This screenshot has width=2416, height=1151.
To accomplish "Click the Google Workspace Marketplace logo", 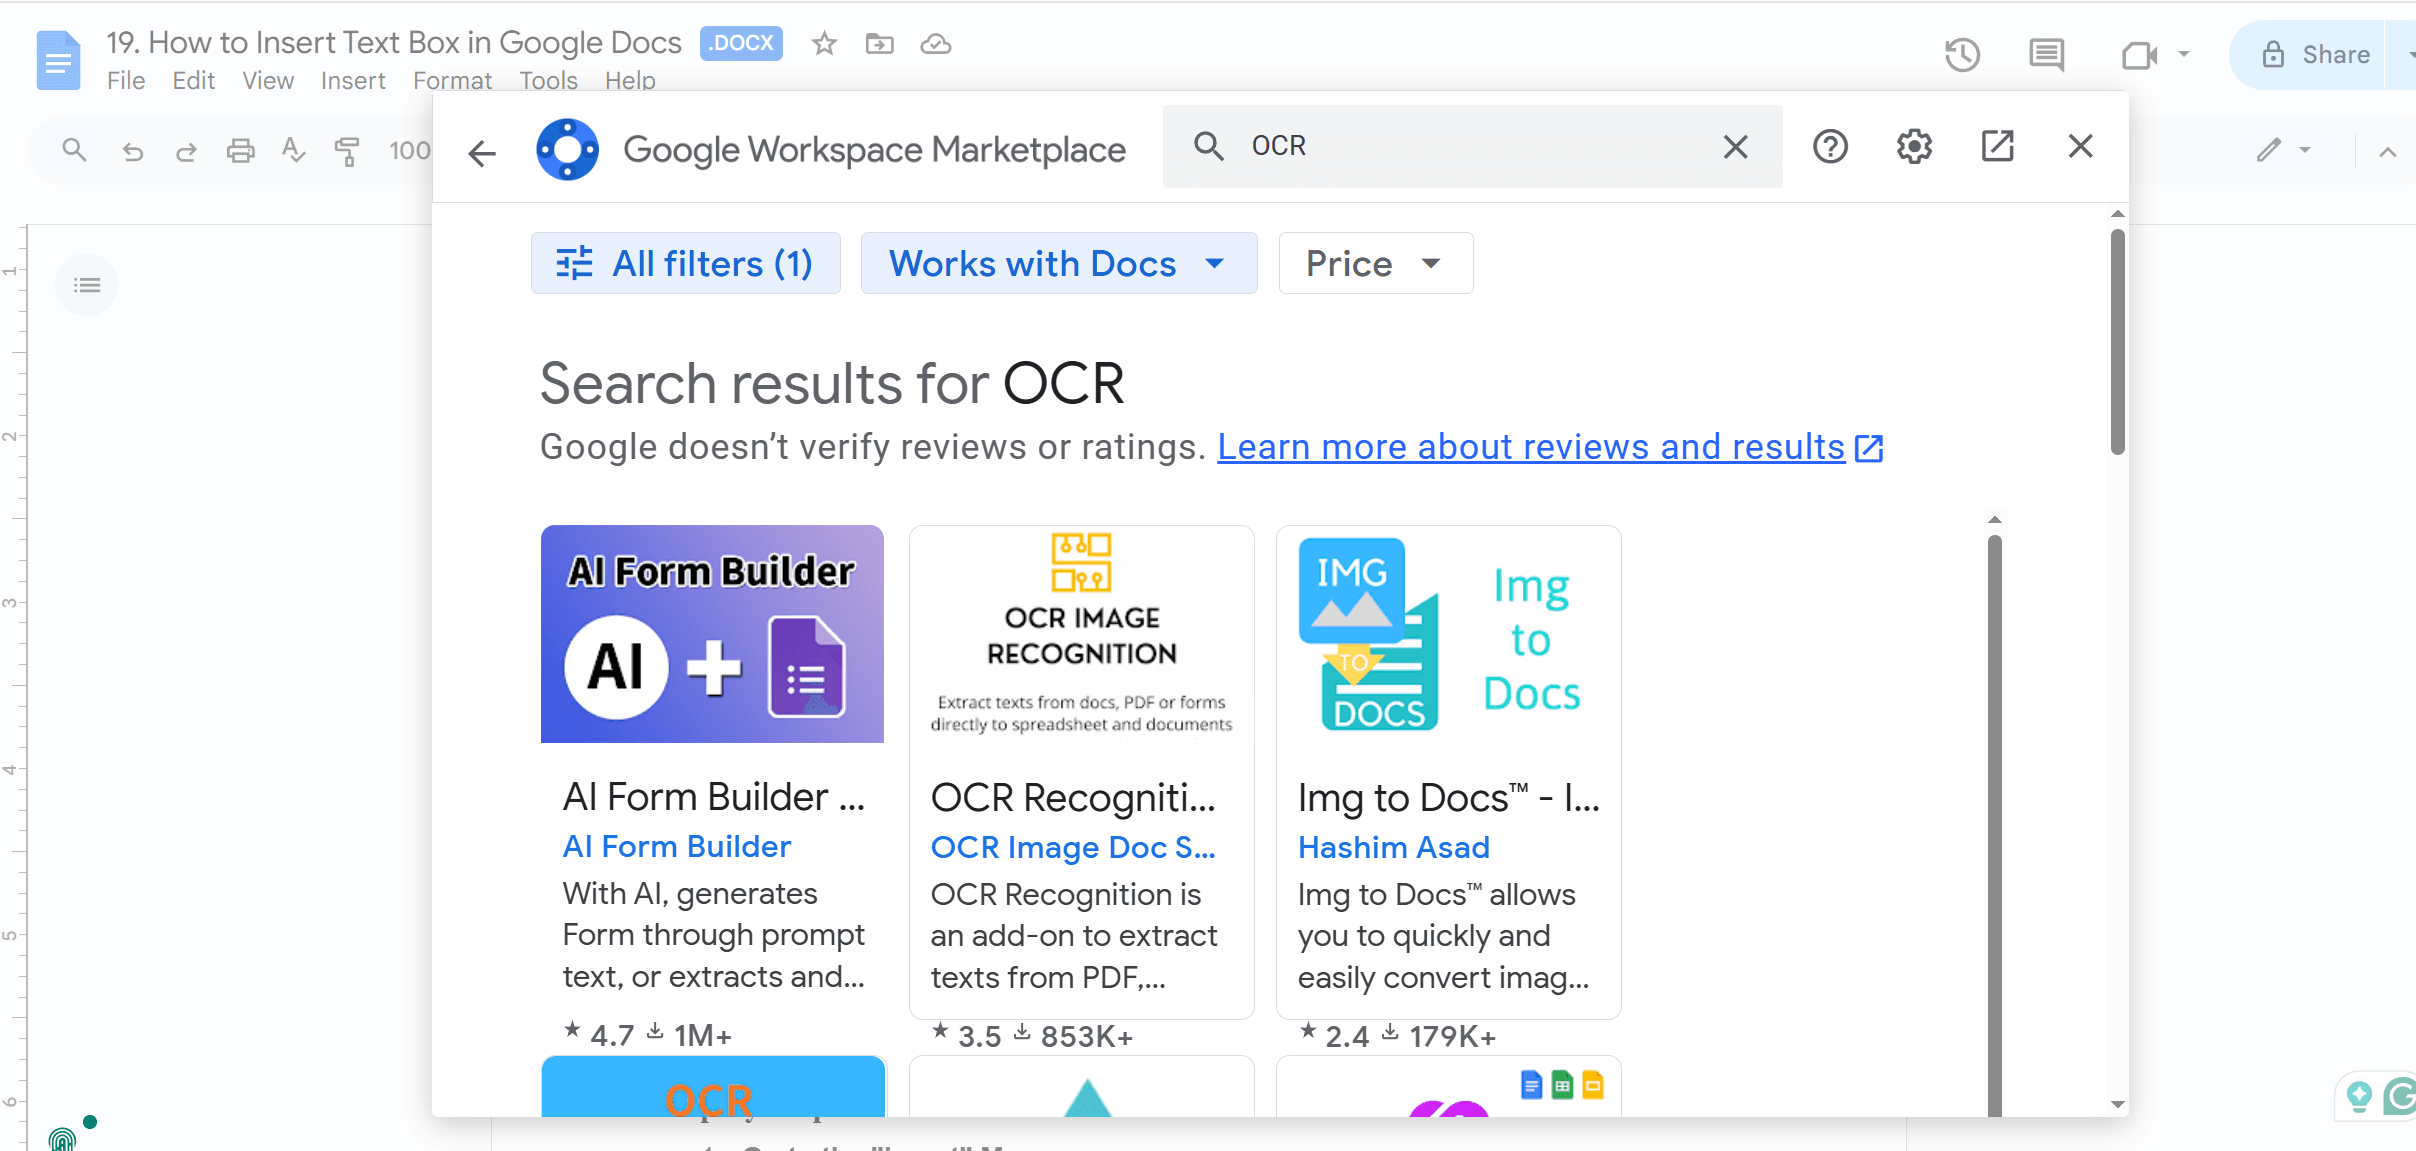I will coord(567,150).
